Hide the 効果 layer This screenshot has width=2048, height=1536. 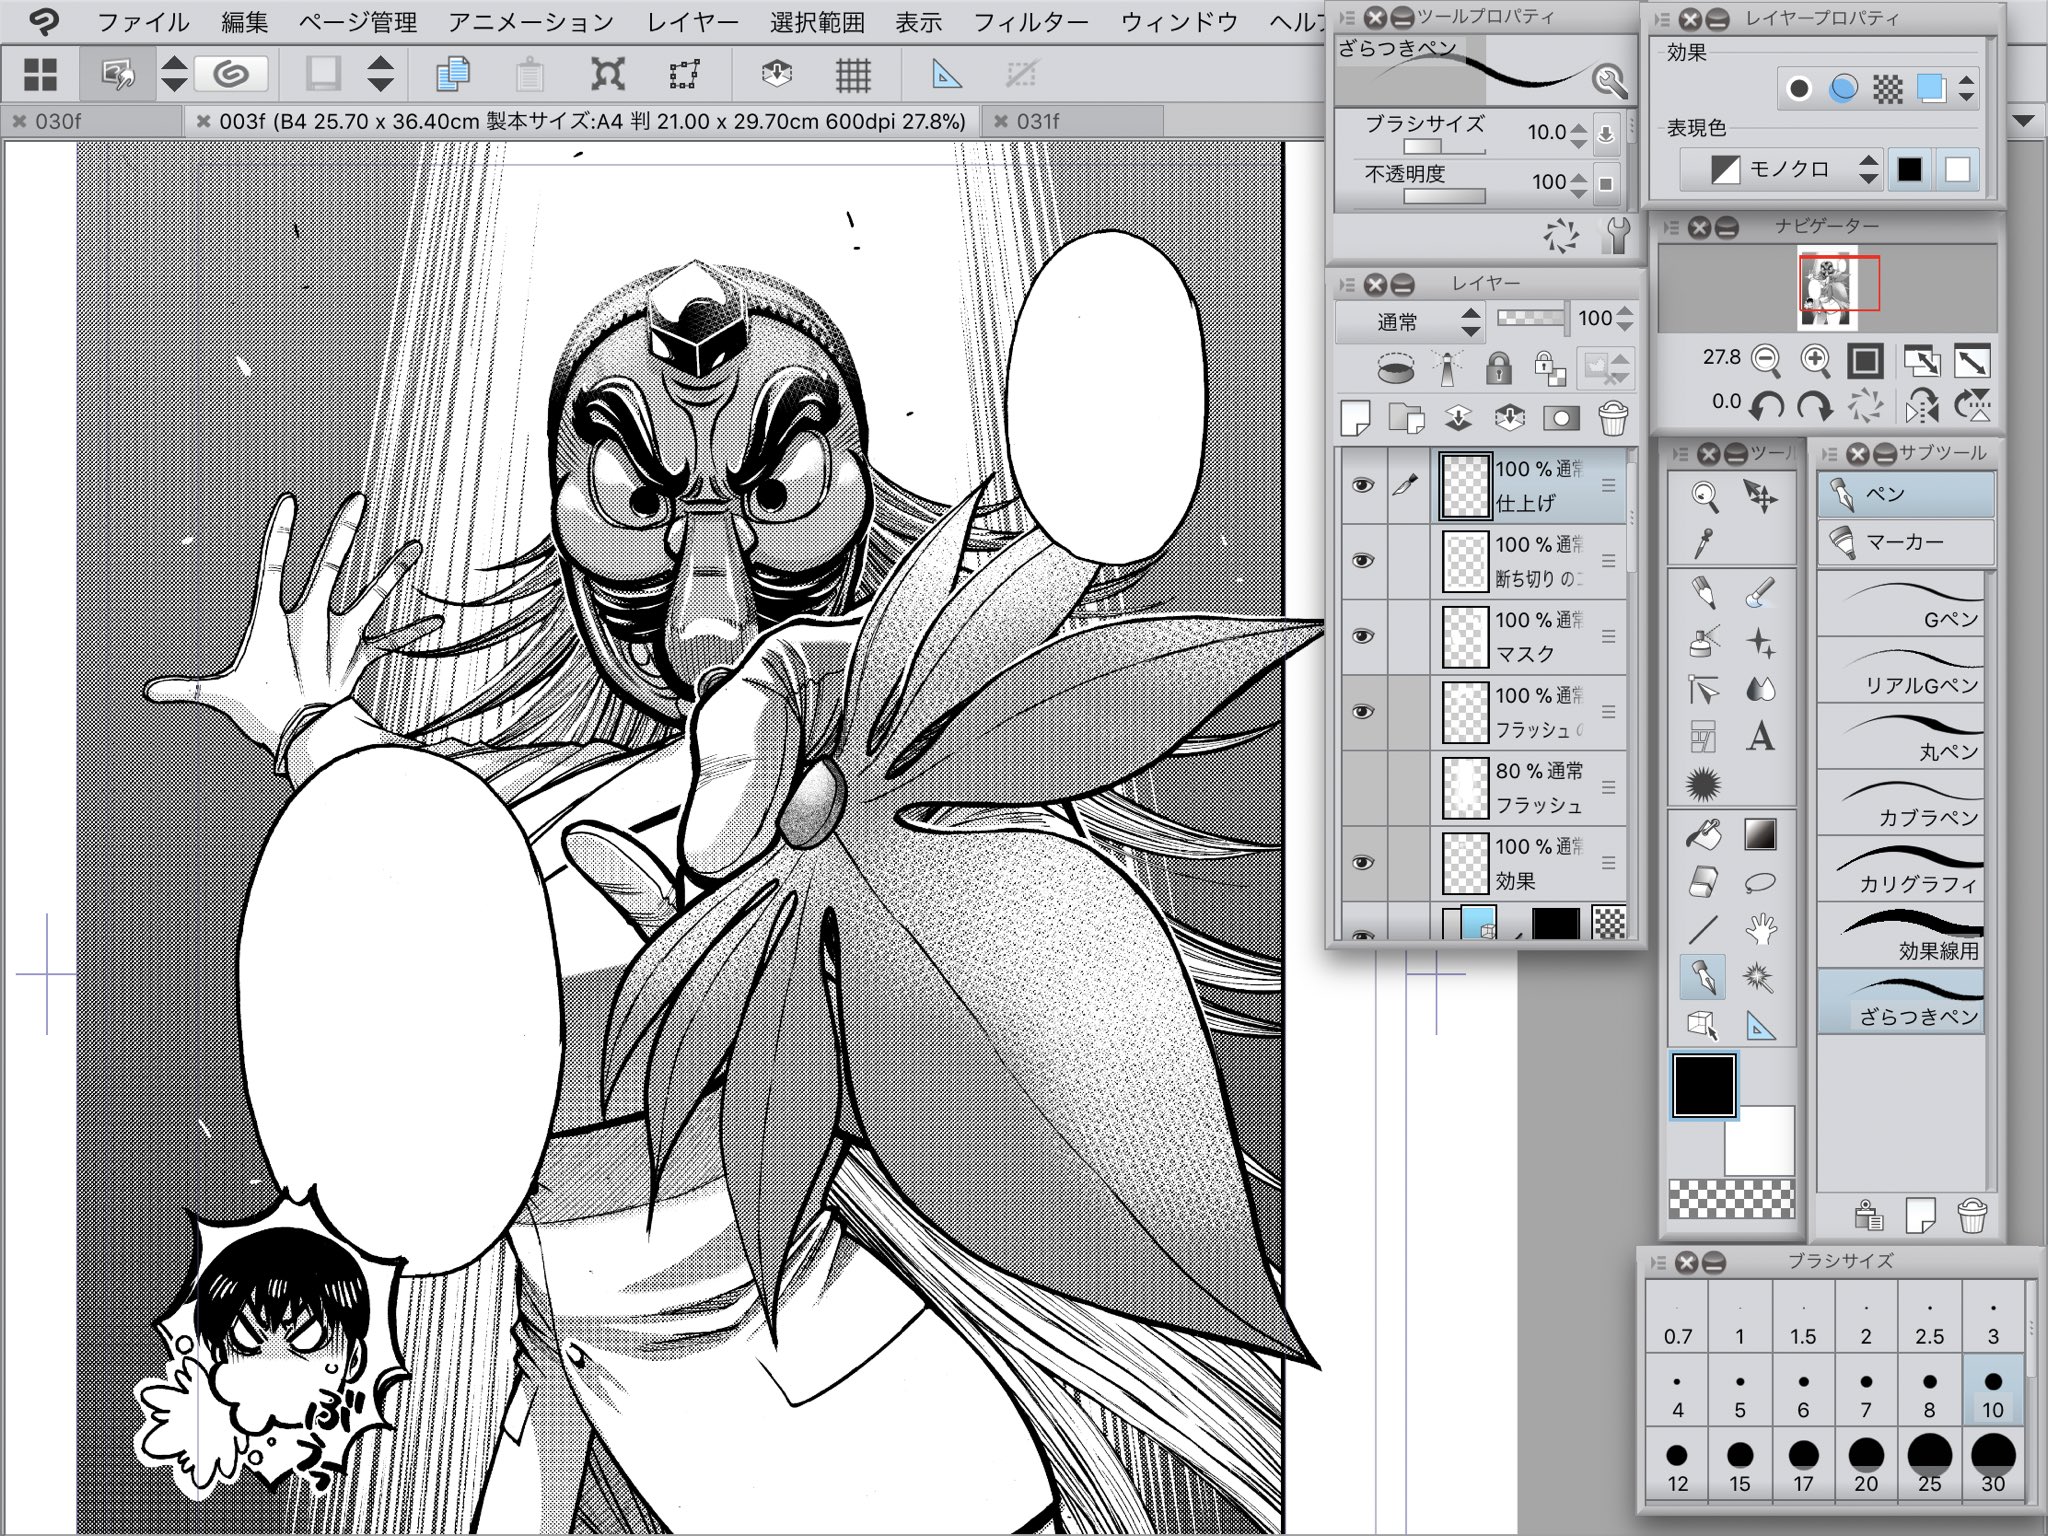point(1362,862)
